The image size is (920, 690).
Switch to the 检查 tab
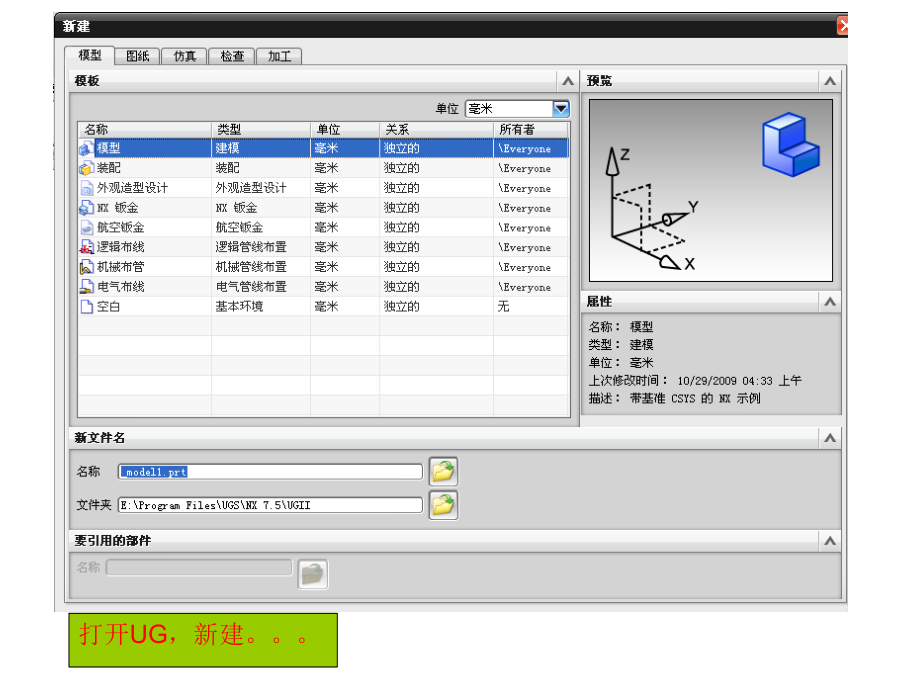click(x=232, y=56)
